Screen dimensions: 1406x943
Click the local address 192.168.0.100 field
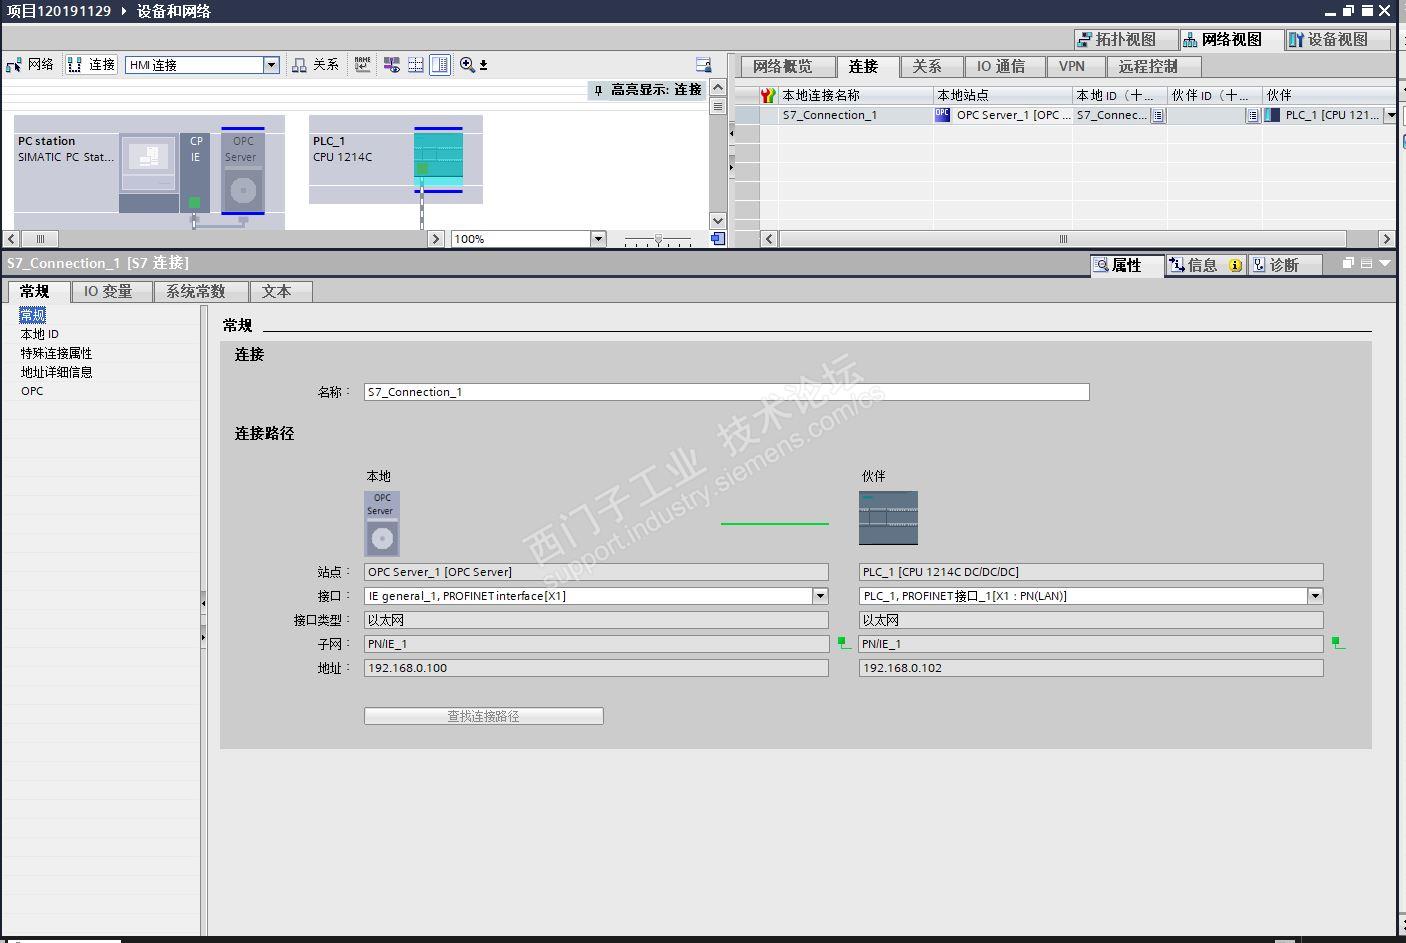(596, 668)
